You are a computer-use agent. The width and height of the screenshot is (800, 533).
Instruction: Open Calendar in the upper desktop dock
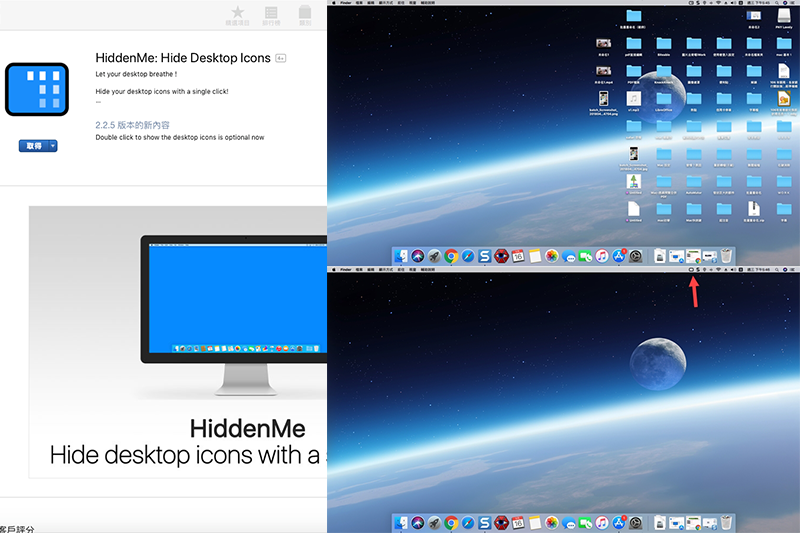[518, 256]
